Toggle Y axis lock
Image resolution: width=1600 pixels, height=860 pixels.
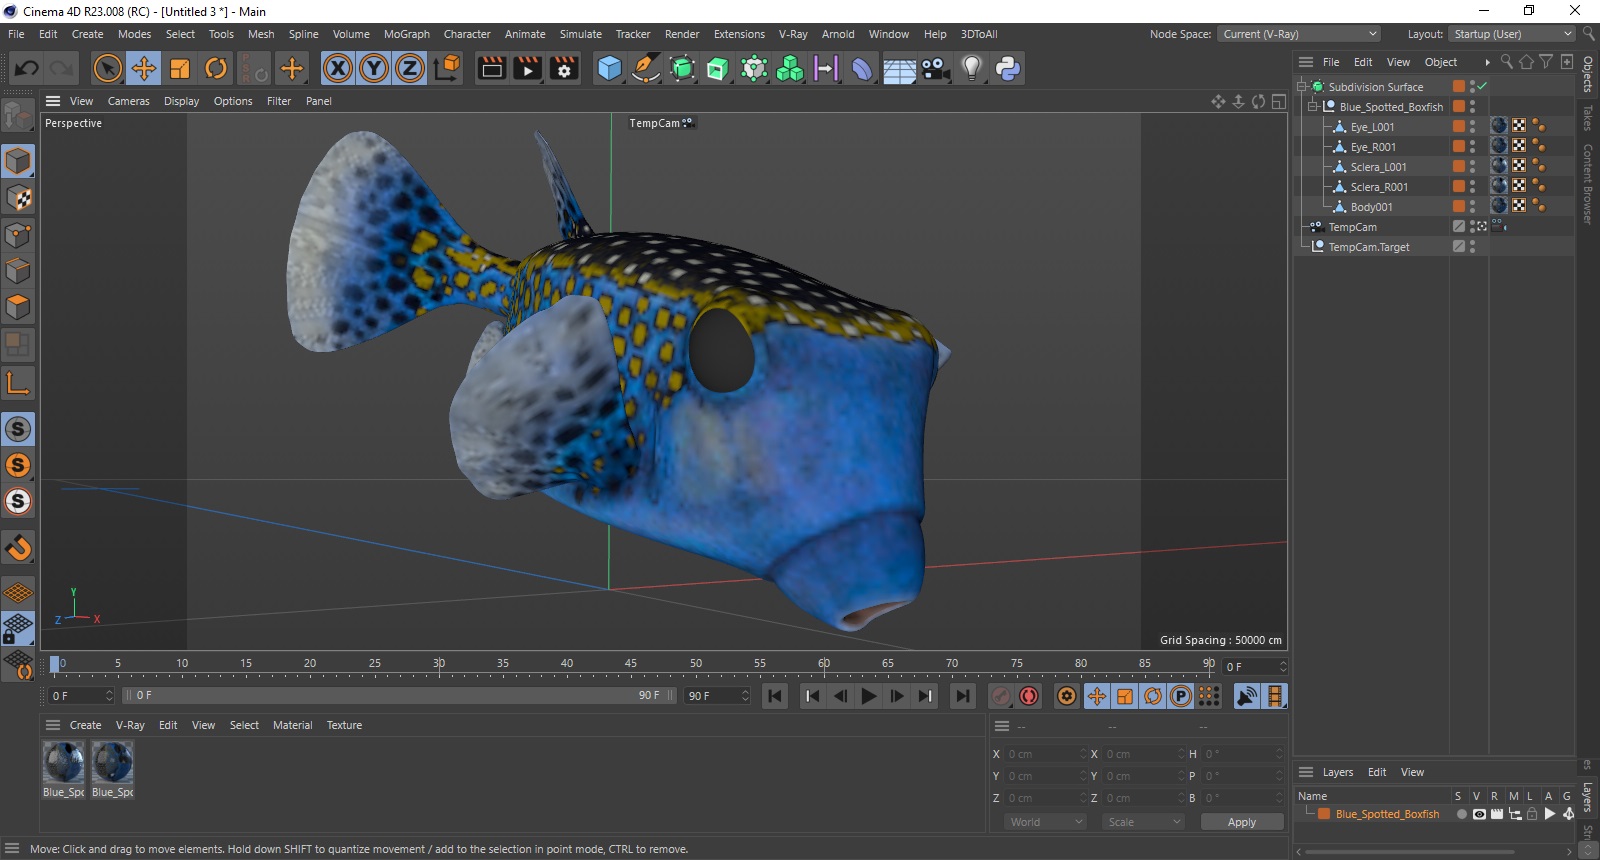[x=374, y=68]
